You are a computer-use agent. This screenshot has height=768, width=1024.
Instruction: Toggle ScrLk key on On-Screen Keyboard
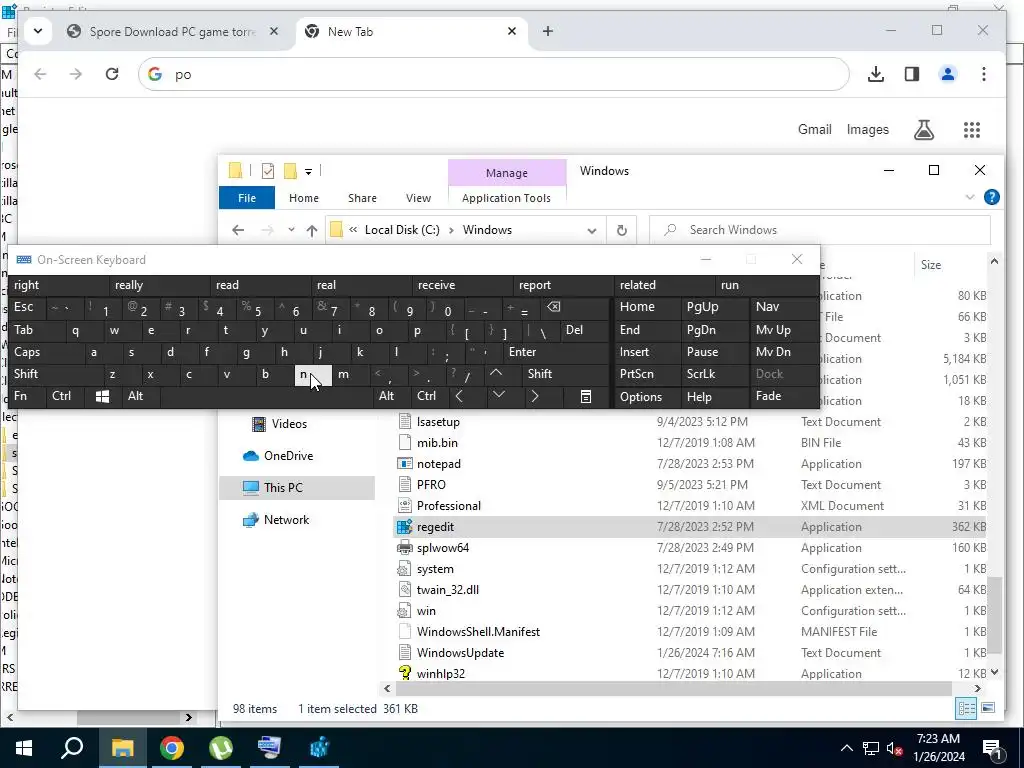pyautogui.click(x=714, y=374)
